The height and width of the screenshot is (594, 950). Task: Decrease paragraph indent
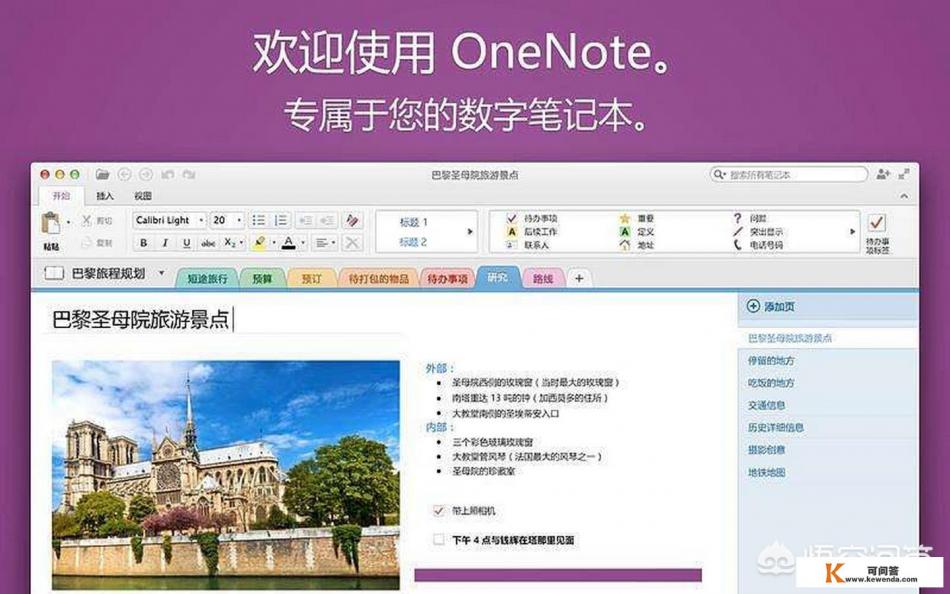305,220
